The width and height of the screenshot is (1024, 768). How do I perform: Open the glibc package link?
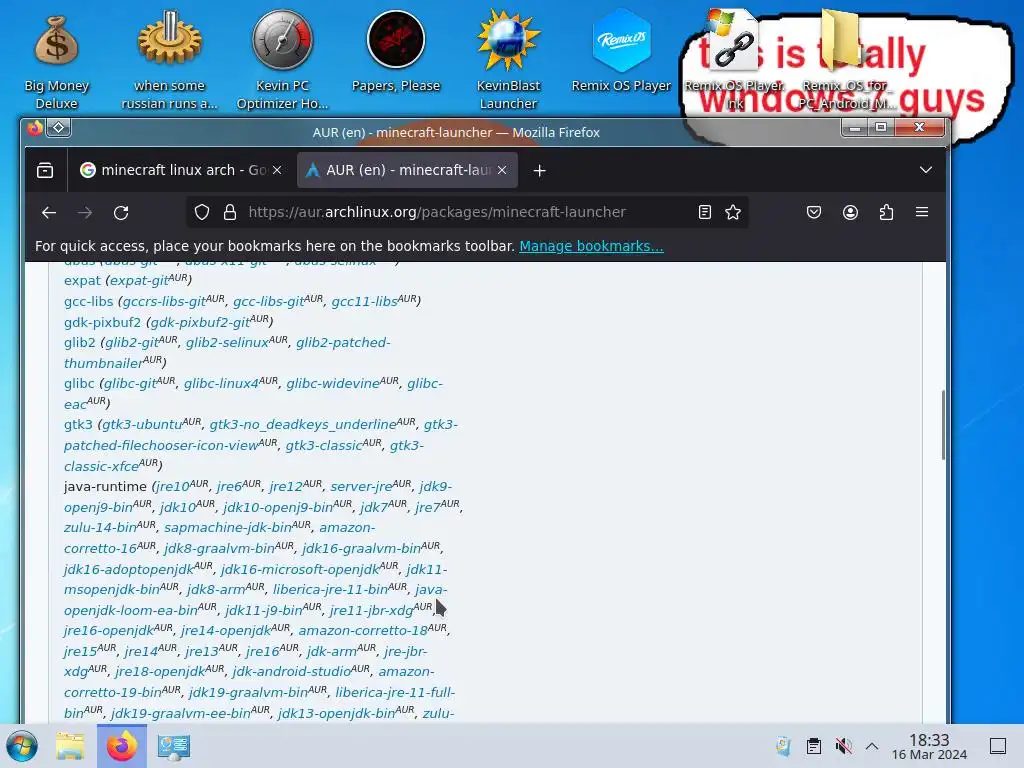coord(79,383)
